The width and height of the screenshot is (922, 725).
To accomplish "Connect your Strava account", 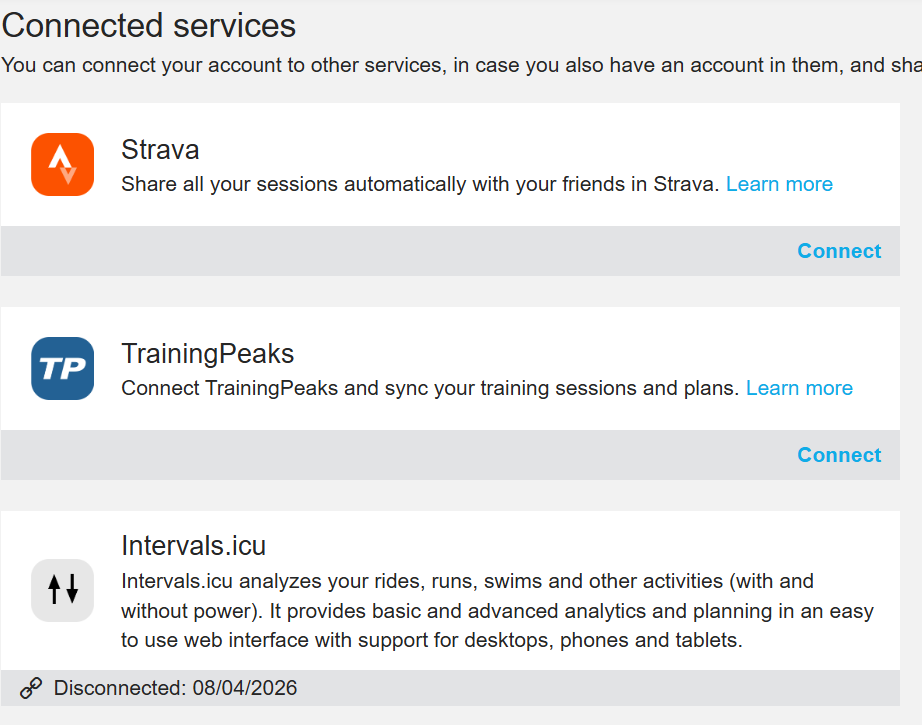I will tap(839, 251).
